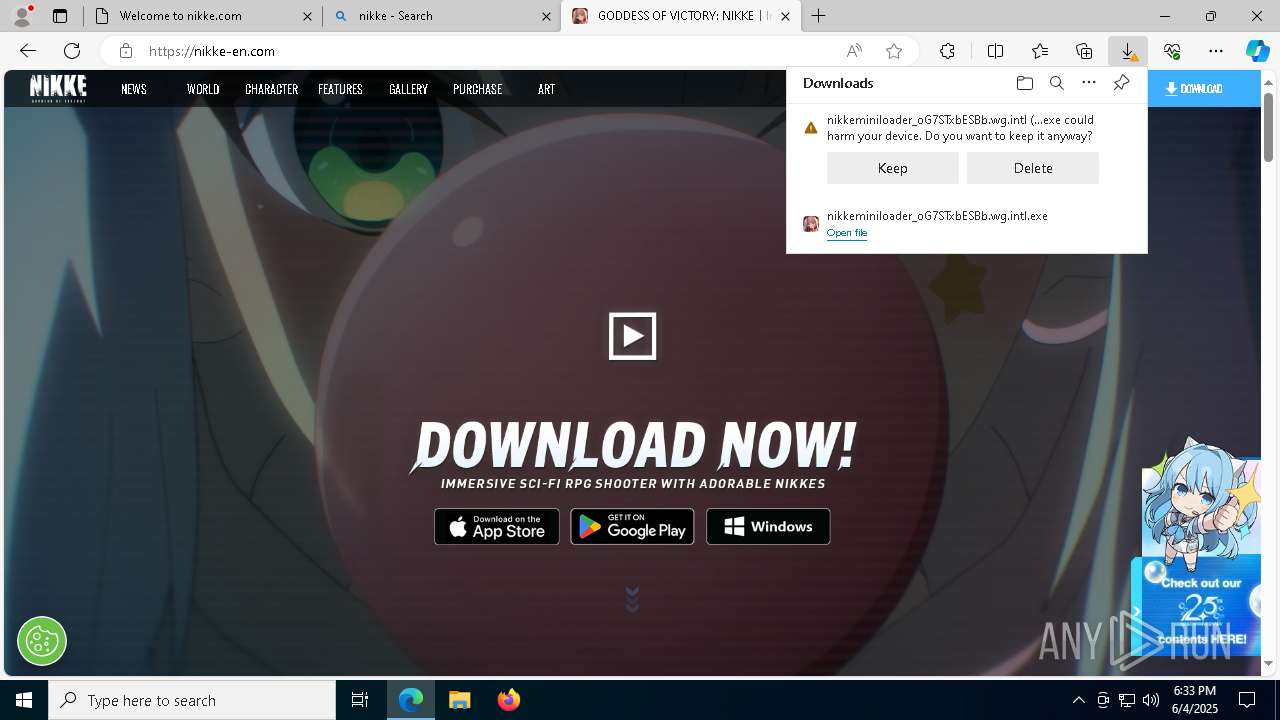Open the GALLERY menu item

[x=408, y=89]
